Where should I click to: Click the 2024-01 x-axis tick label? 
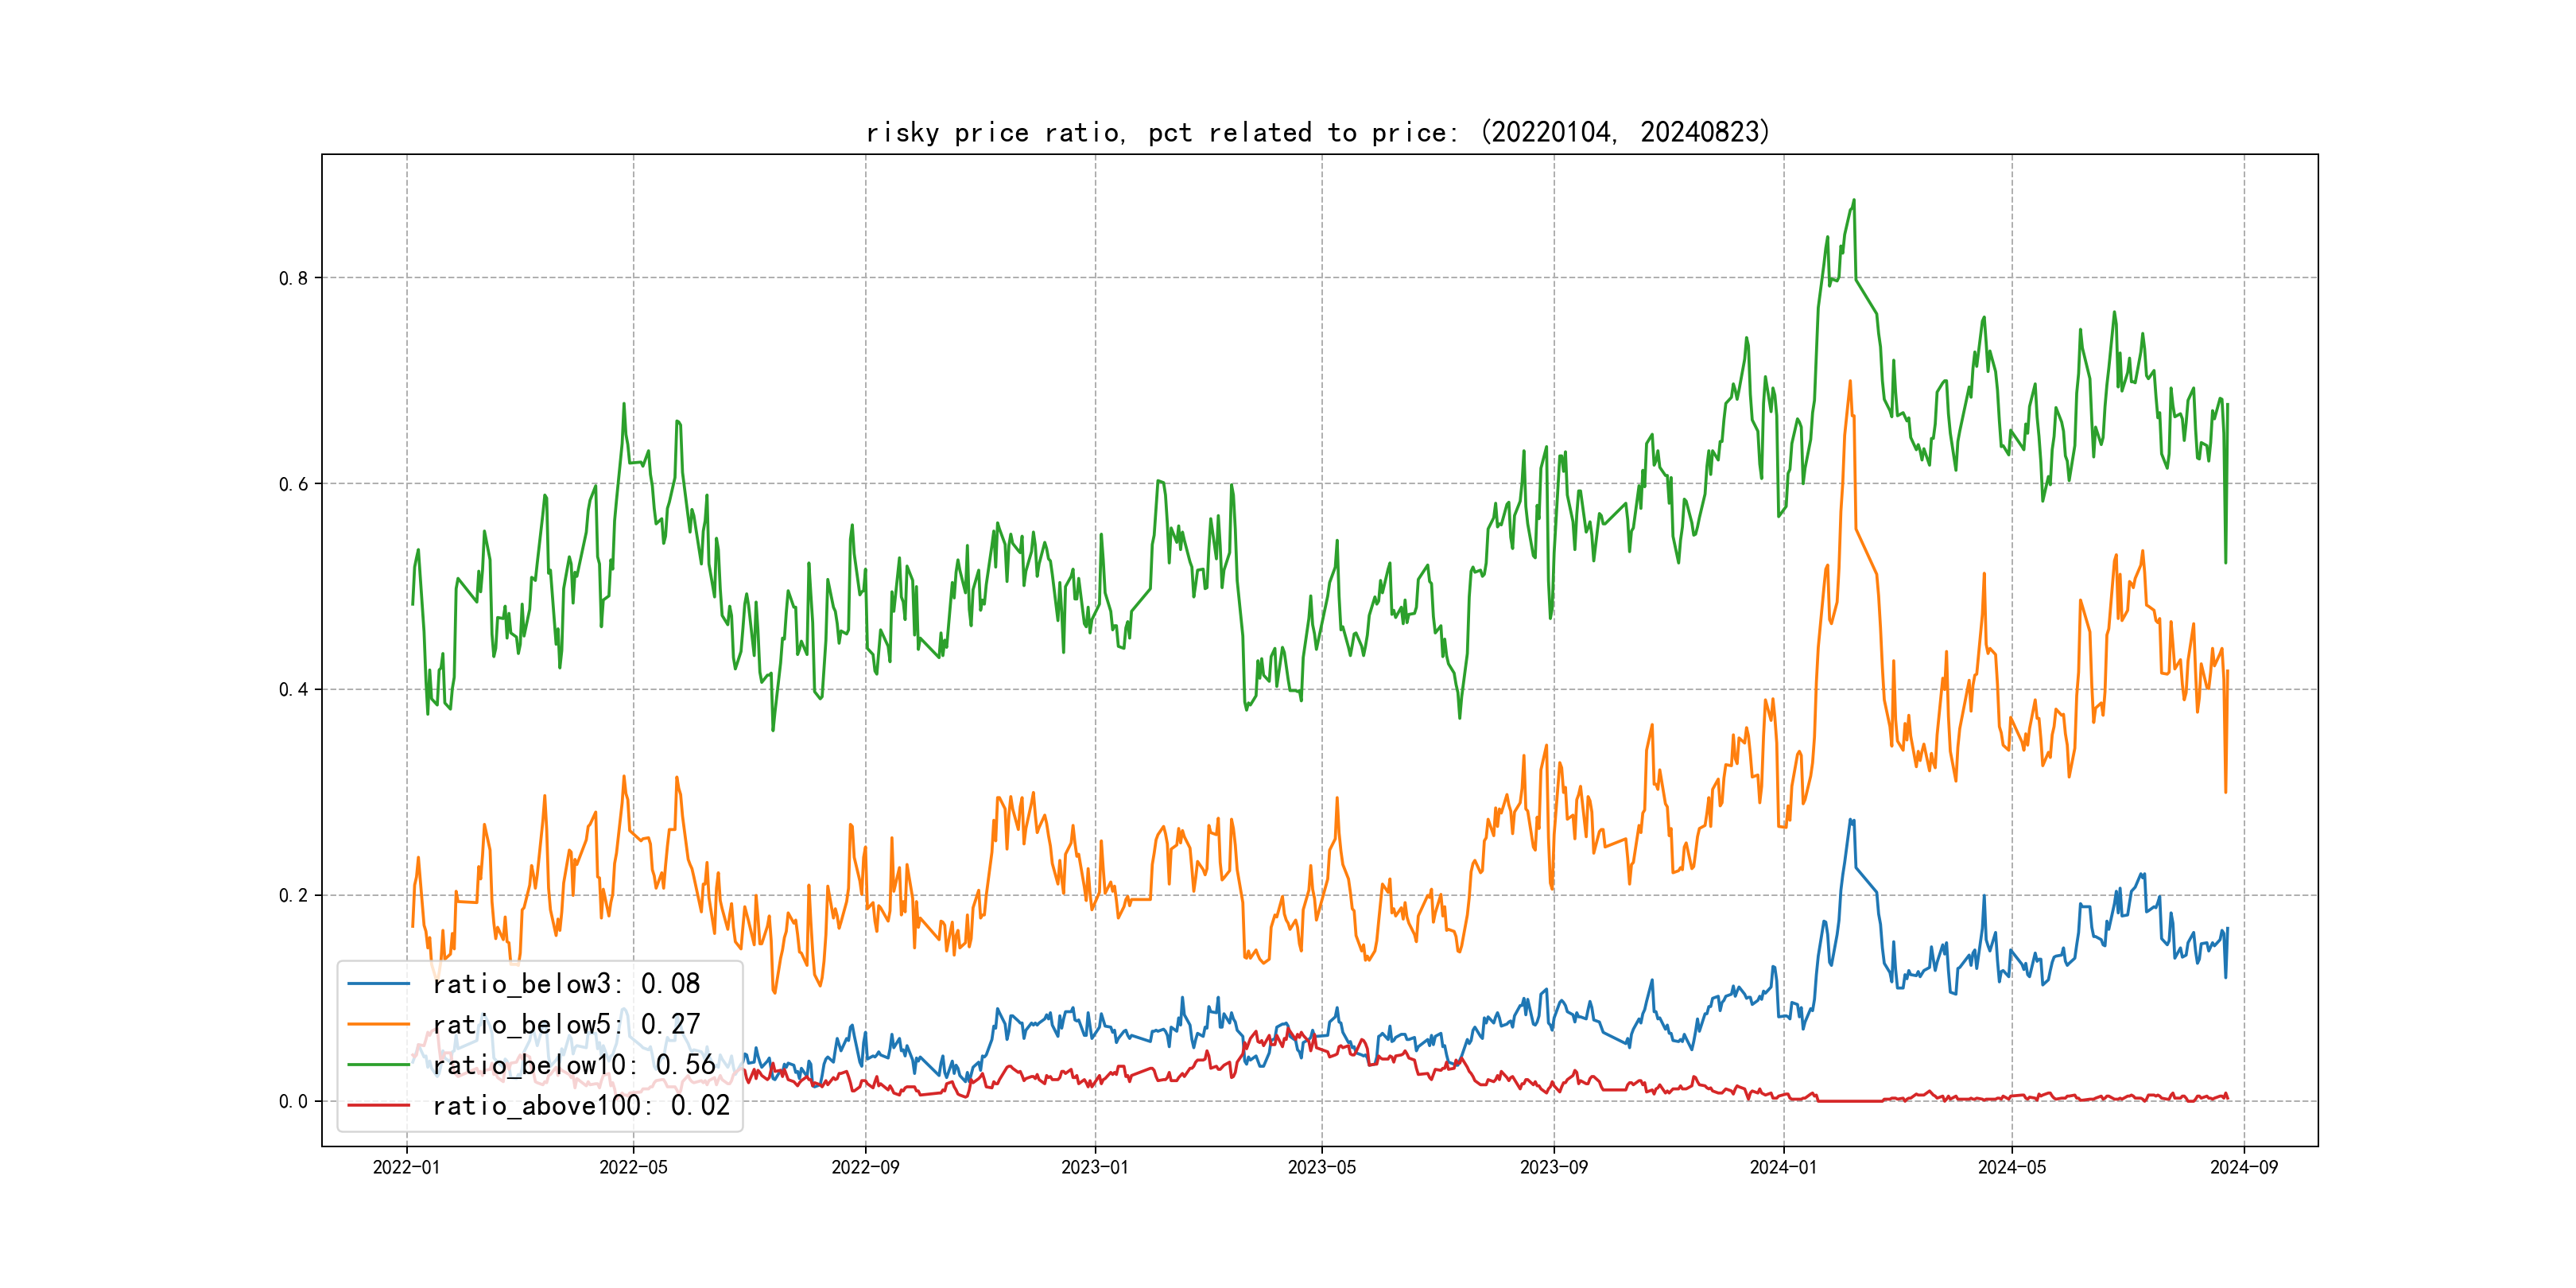(x=1783, y=1167)
